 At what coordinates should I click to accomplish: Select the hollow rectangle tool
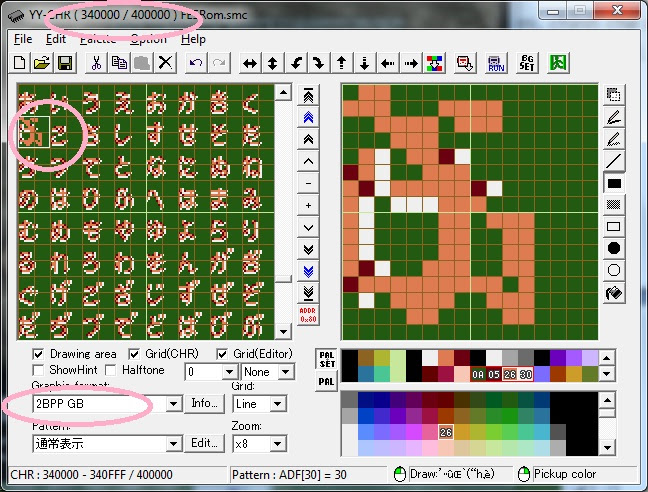pos(614,227)
